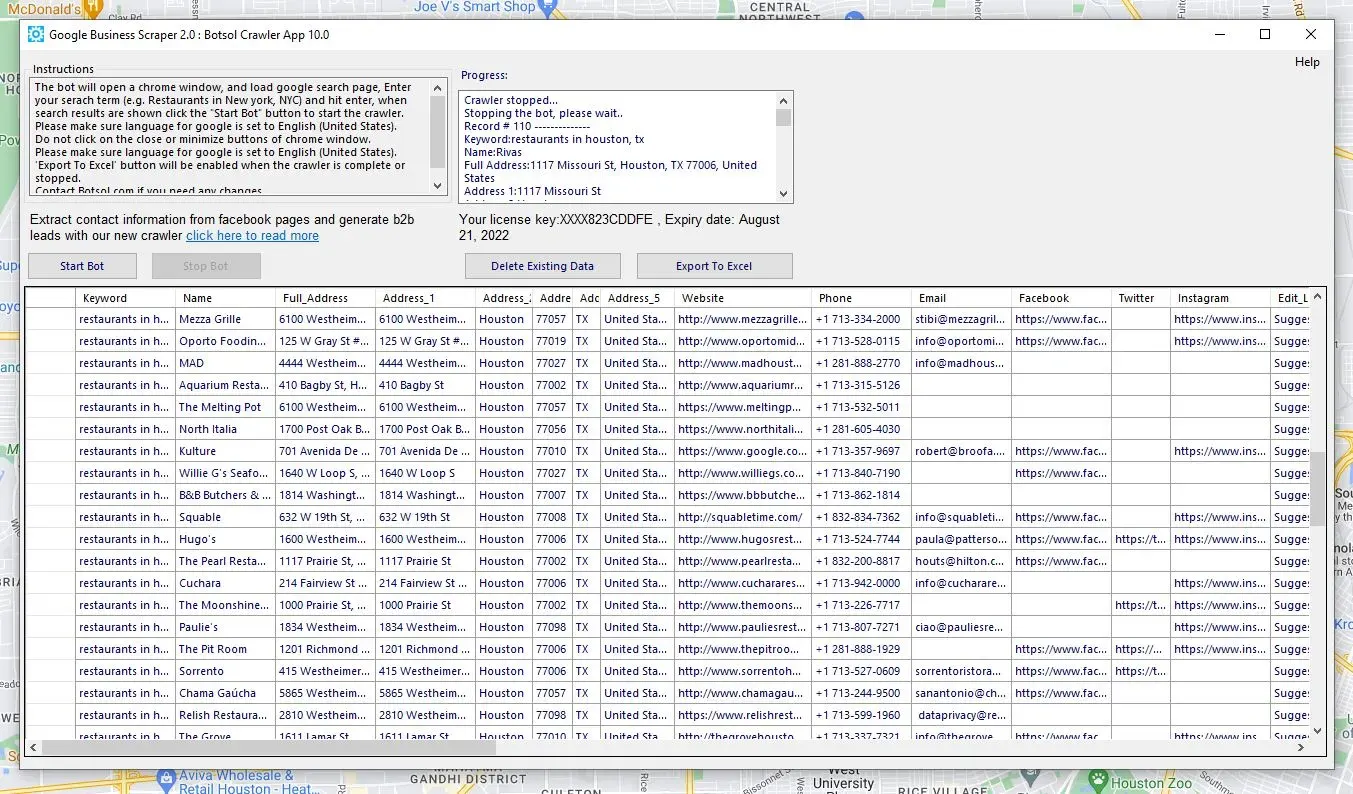Click Delete Existing Data button
The width and height of the screenshot is (1353, 794).
pos(543,266)
